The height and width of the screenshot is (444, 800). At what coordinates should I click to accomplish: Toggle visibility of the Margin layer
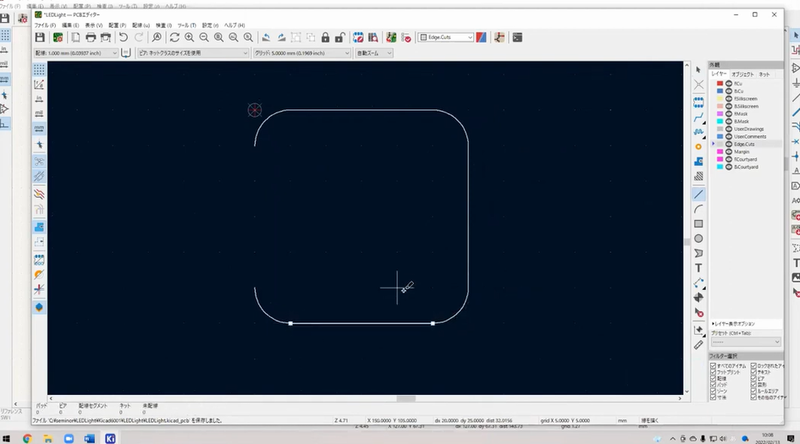728,151
